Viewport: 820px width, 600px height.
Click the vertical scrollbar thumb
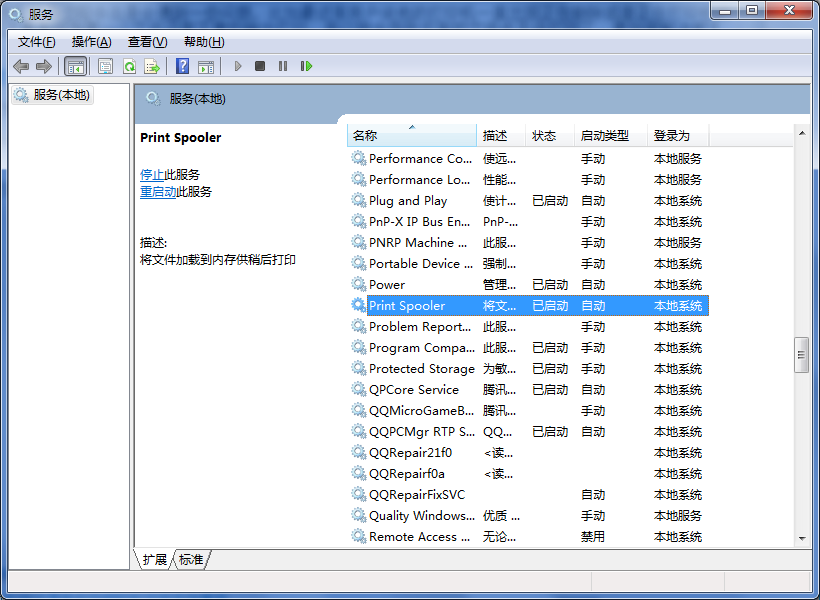pyautogui.click(x=802, y=355)
